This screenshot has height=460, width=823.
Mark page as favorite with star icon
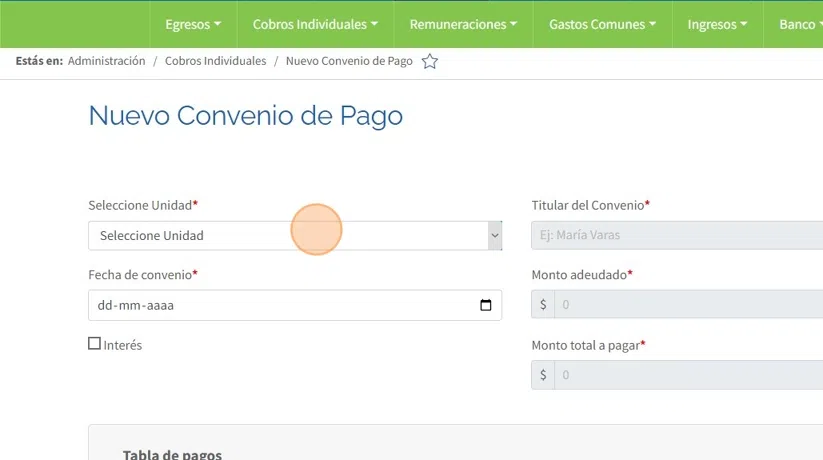tap(430, 61)
